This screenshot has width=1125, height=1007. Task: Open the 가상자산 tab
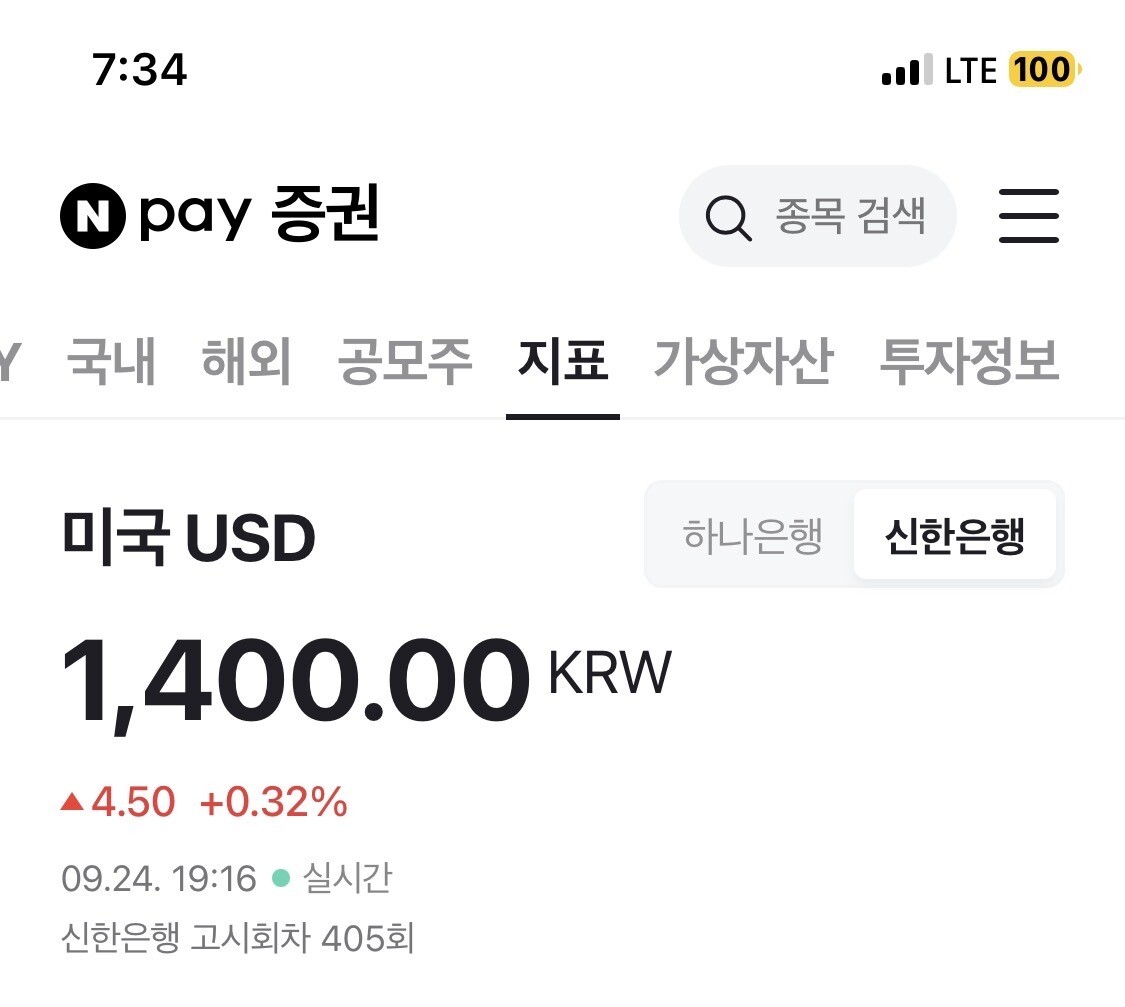742,361
